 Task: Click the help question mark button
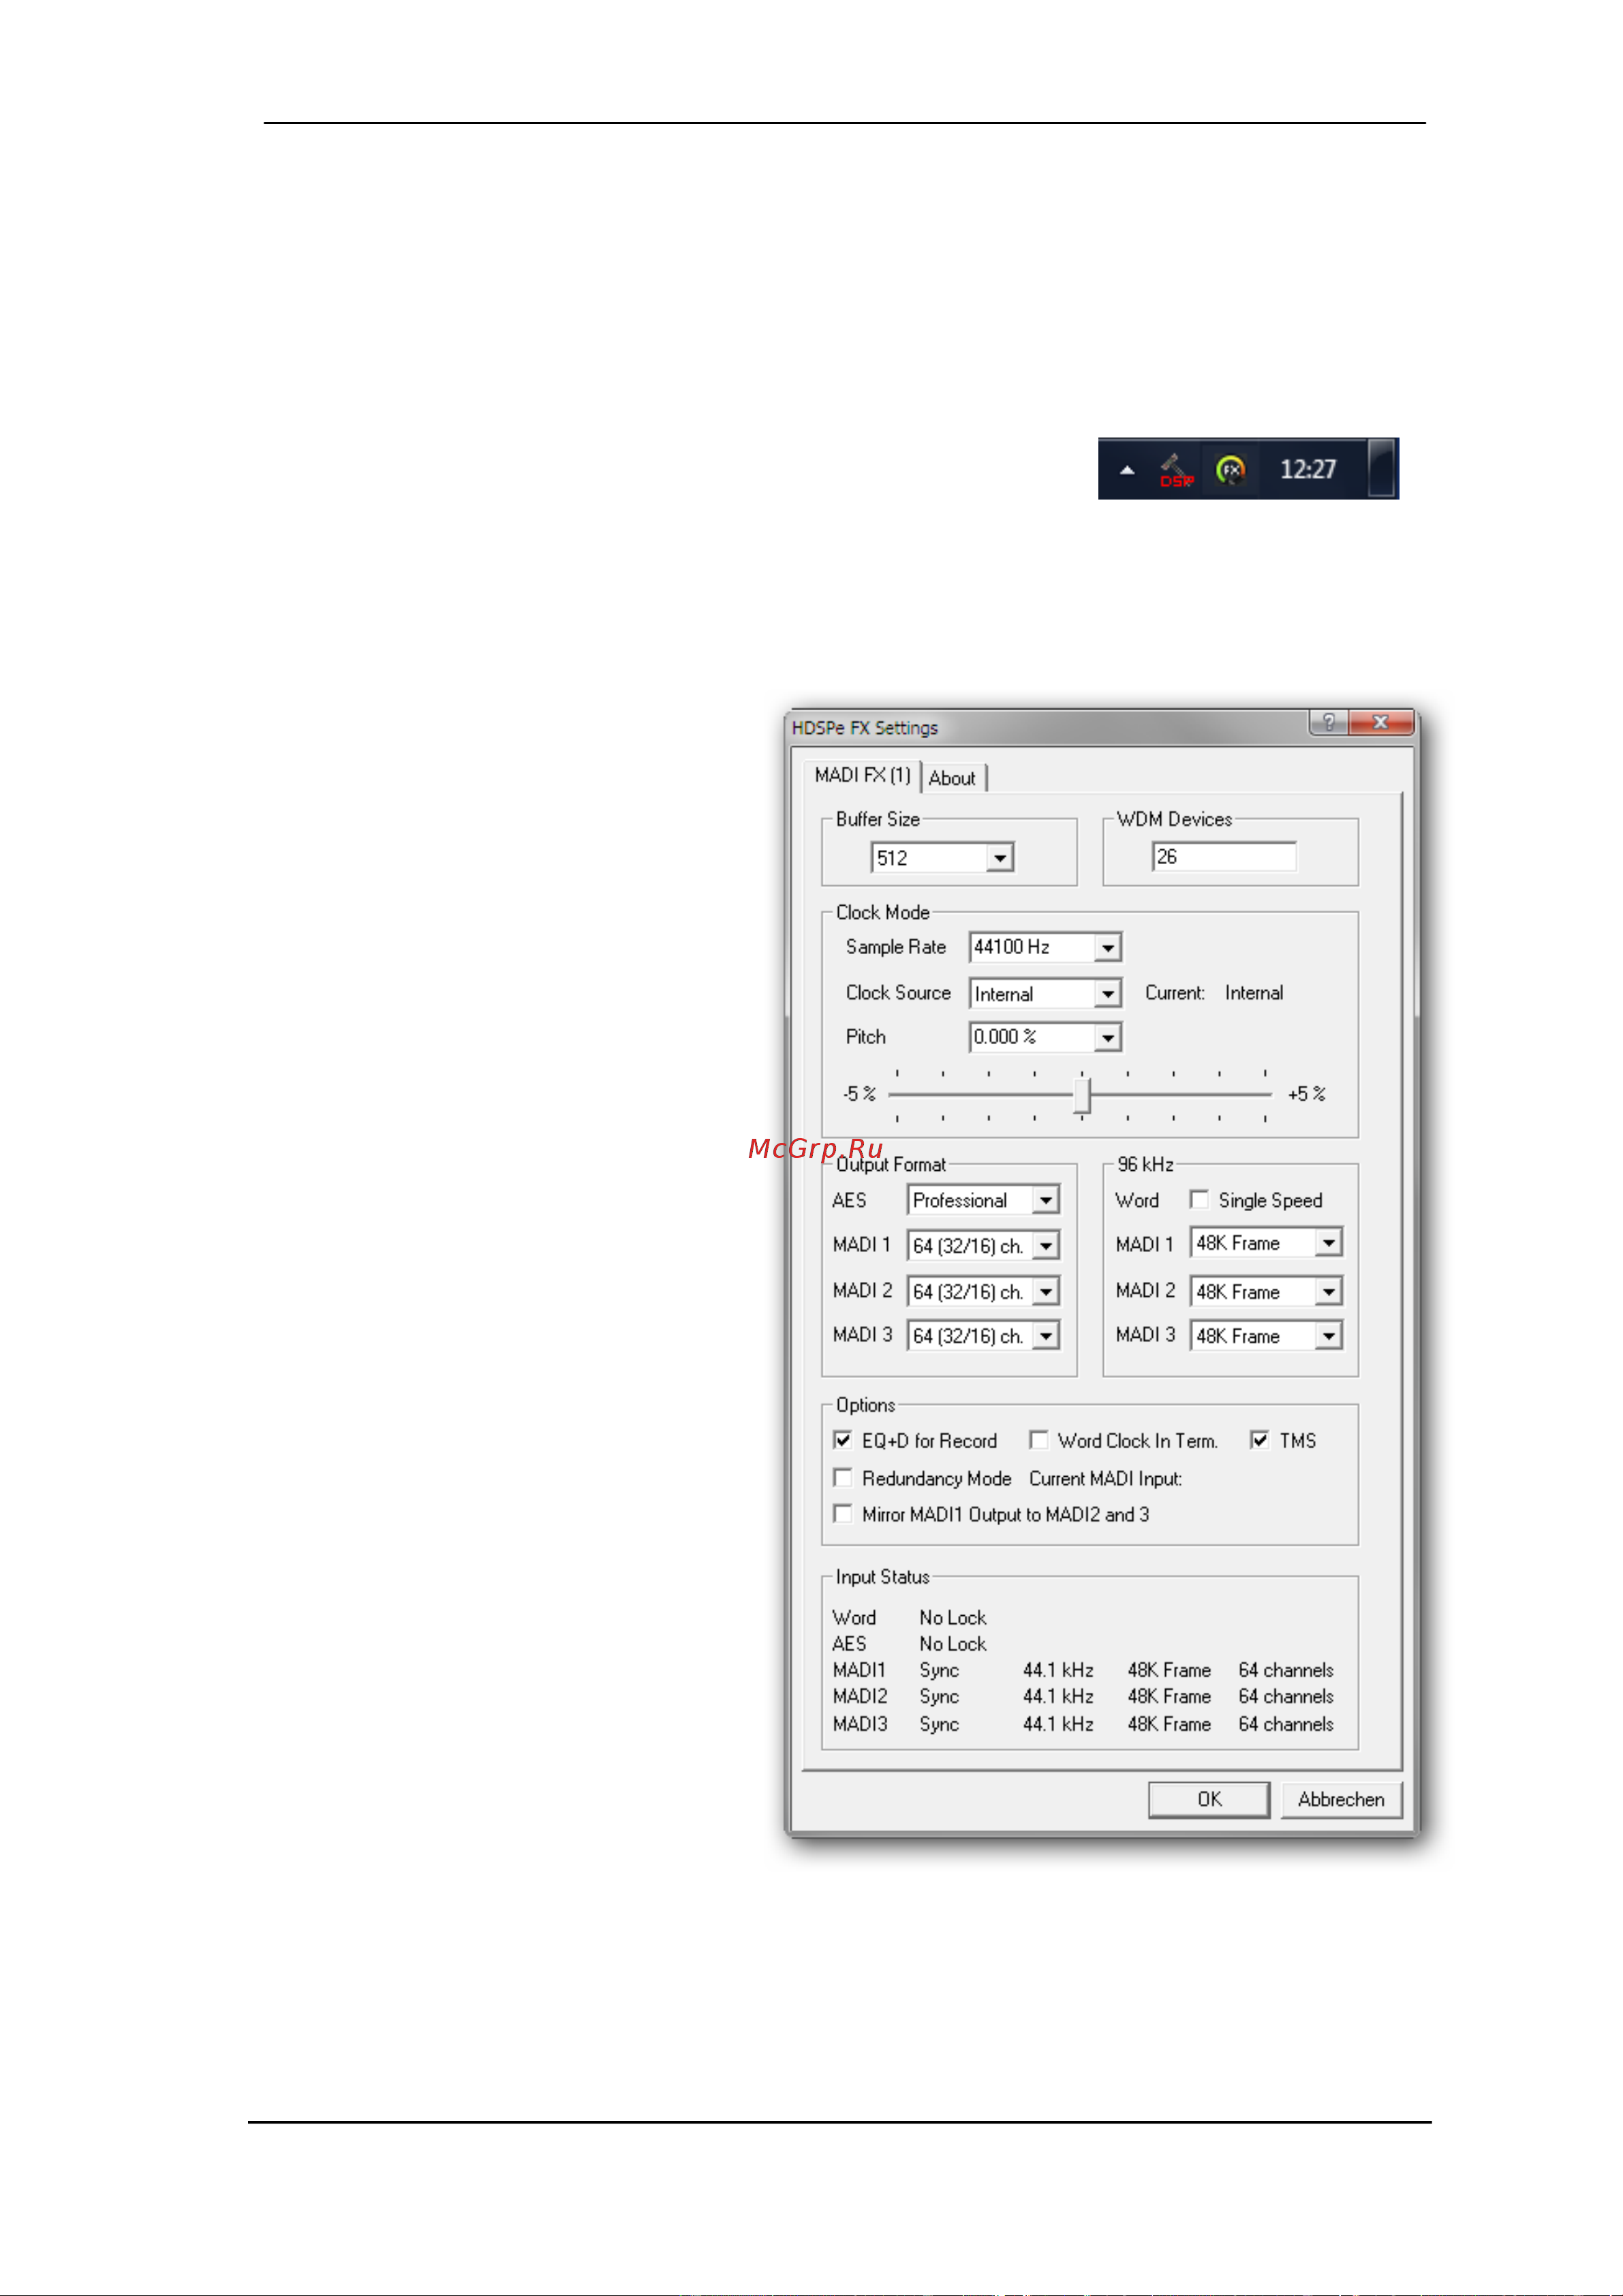click(1328, 722)
